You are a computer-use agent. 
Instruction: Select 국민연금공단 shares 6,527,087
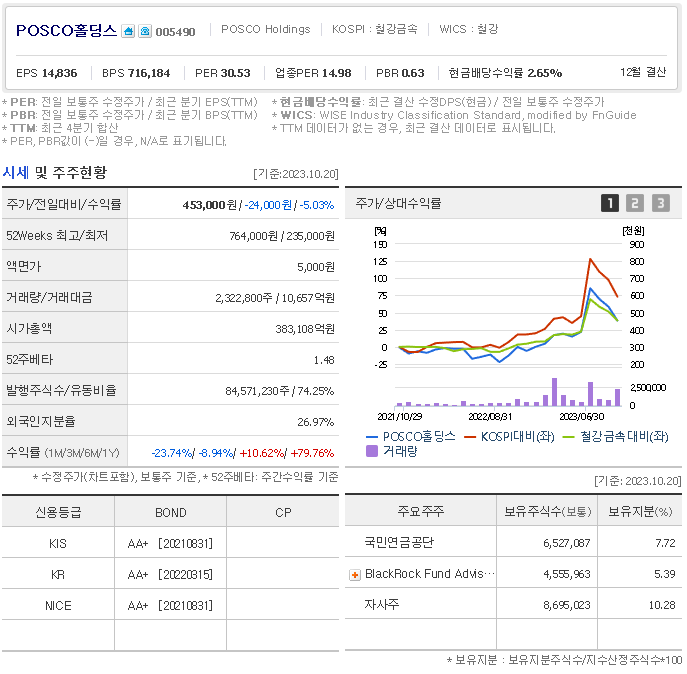(x=567, y=543)
